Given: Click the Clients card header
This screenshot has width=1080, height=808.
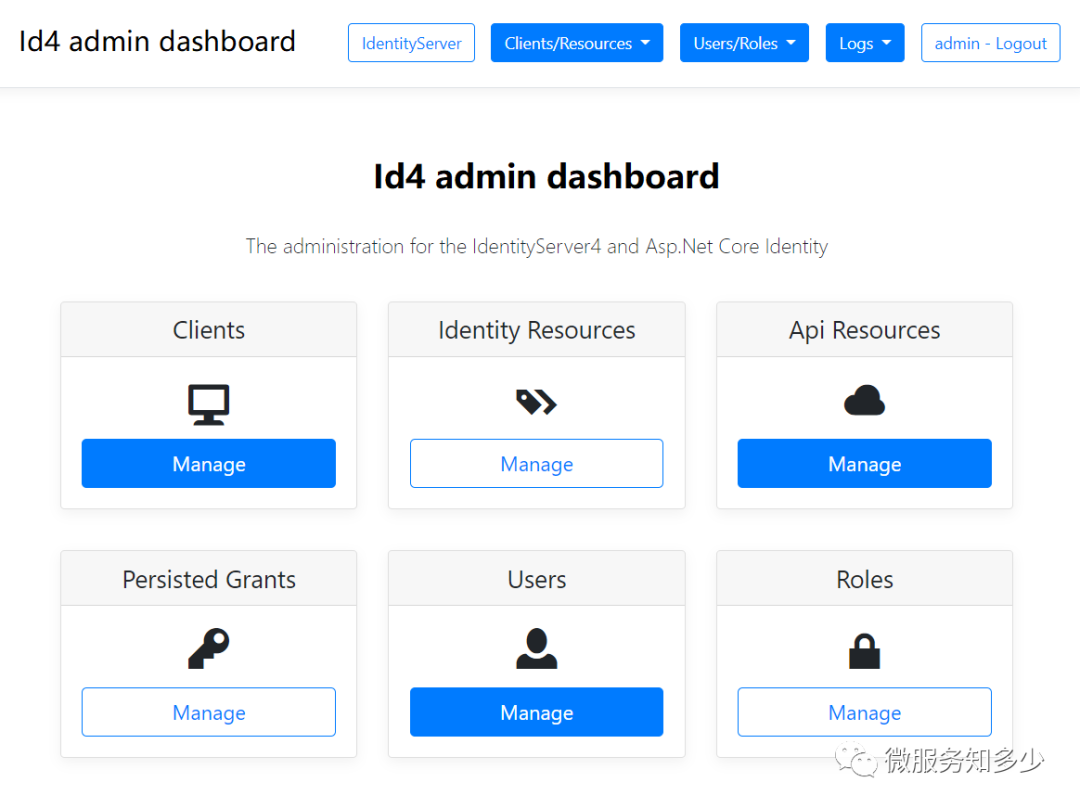Looking at the screenshot, I should 209,330.
